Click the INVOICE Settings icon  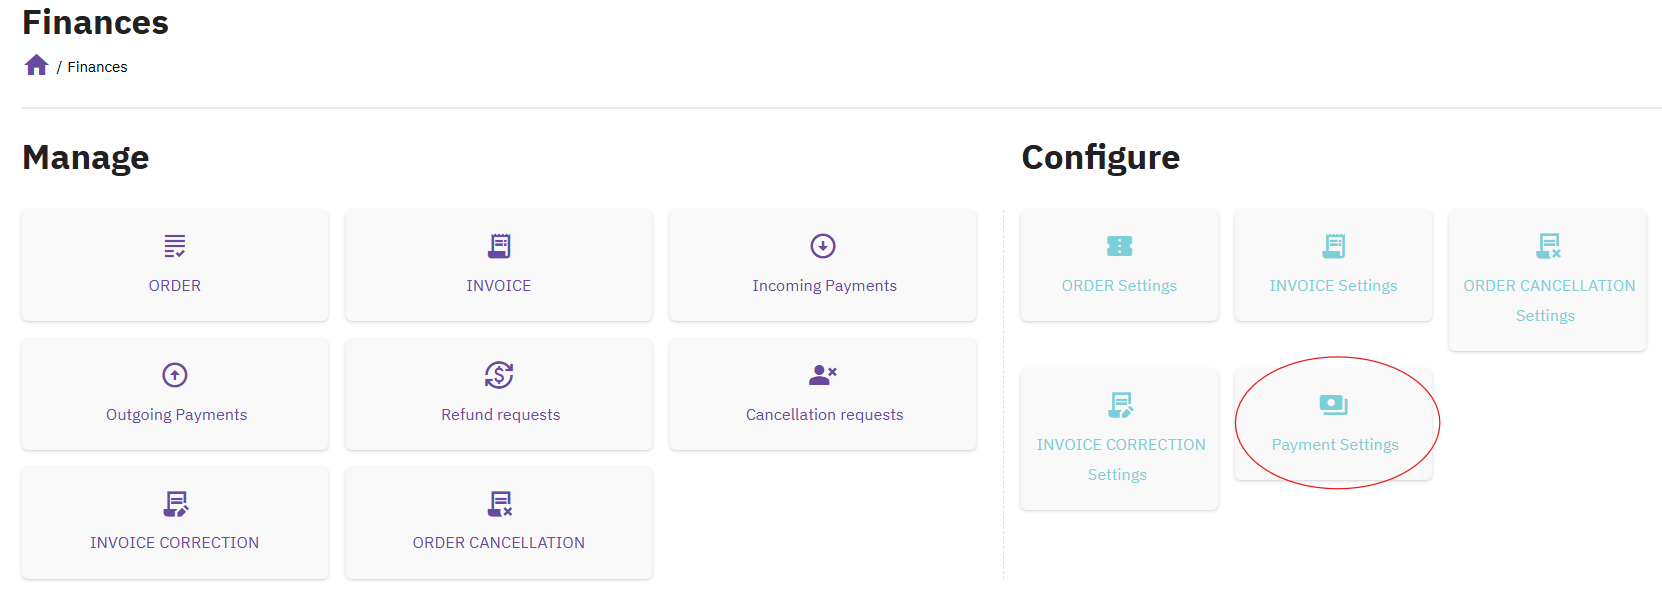tap(1334, 246)
